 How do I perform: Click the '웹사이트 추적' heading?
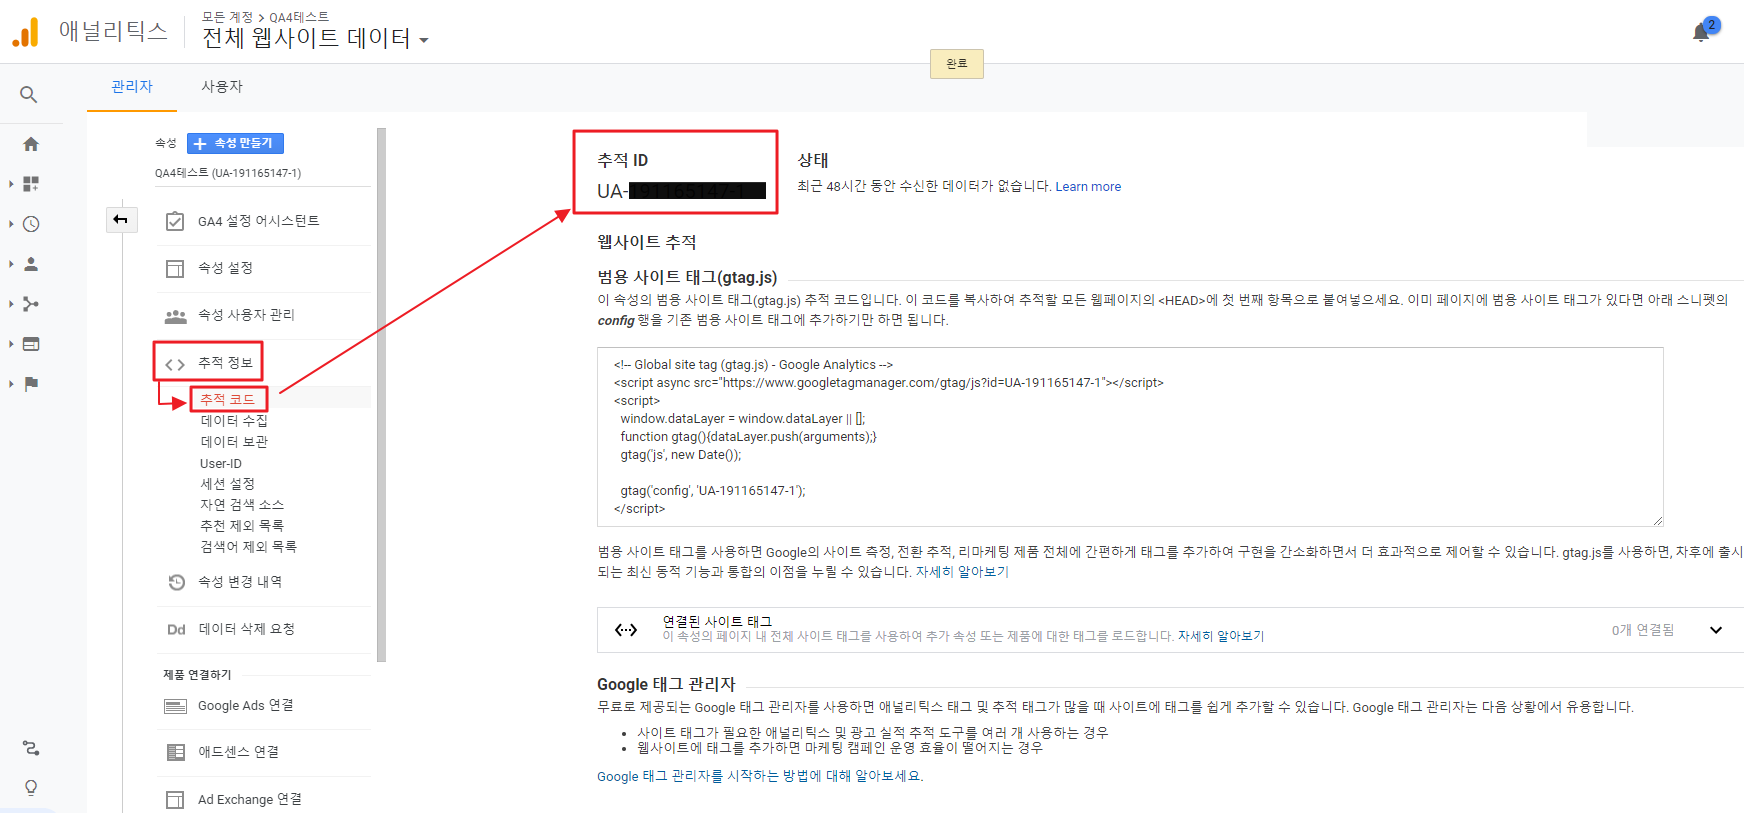[x=647, y=242]
